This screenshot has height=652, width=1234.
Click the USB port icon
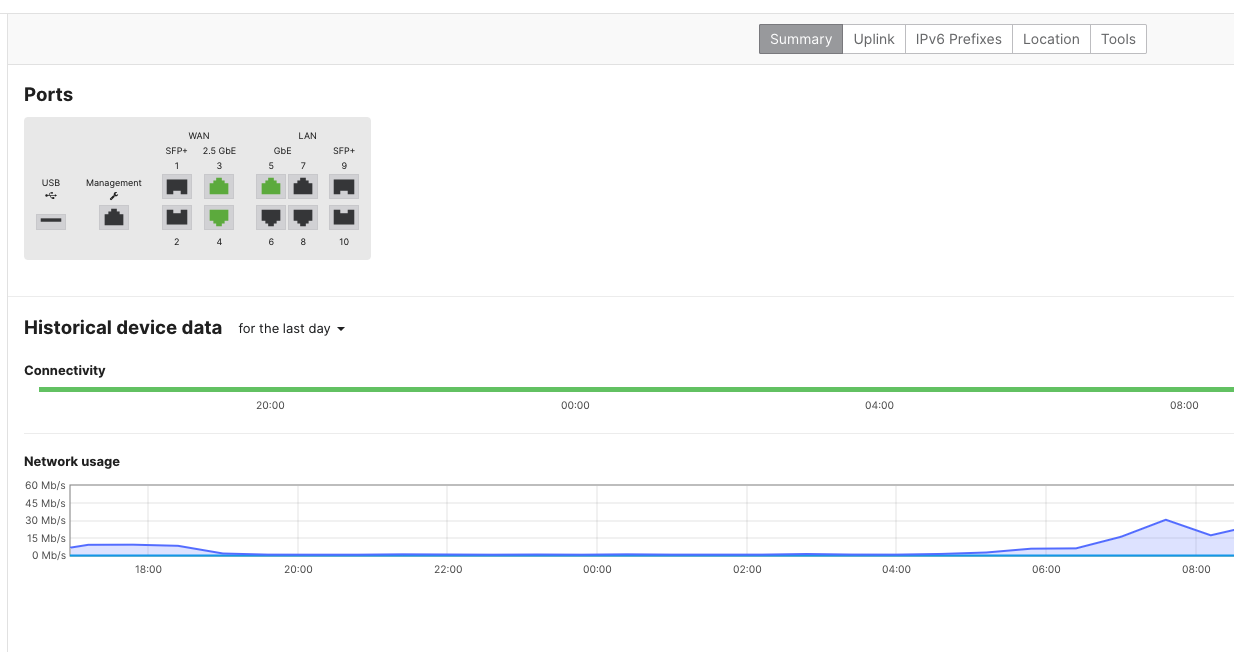coord(51,220)
